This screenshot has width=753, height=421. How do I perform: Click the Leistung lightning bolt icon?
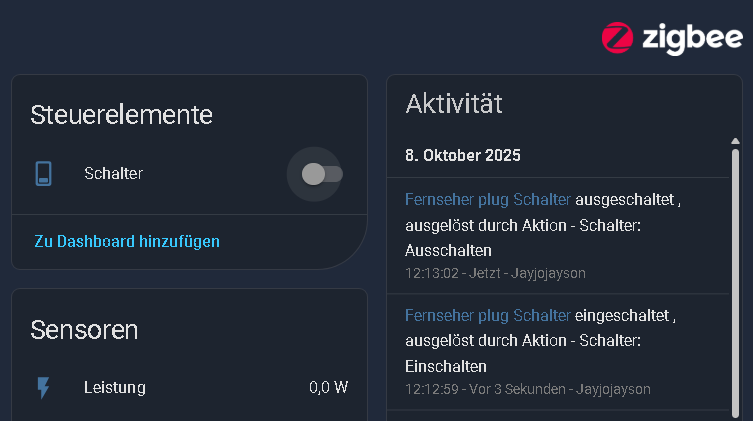click(43, 388)
